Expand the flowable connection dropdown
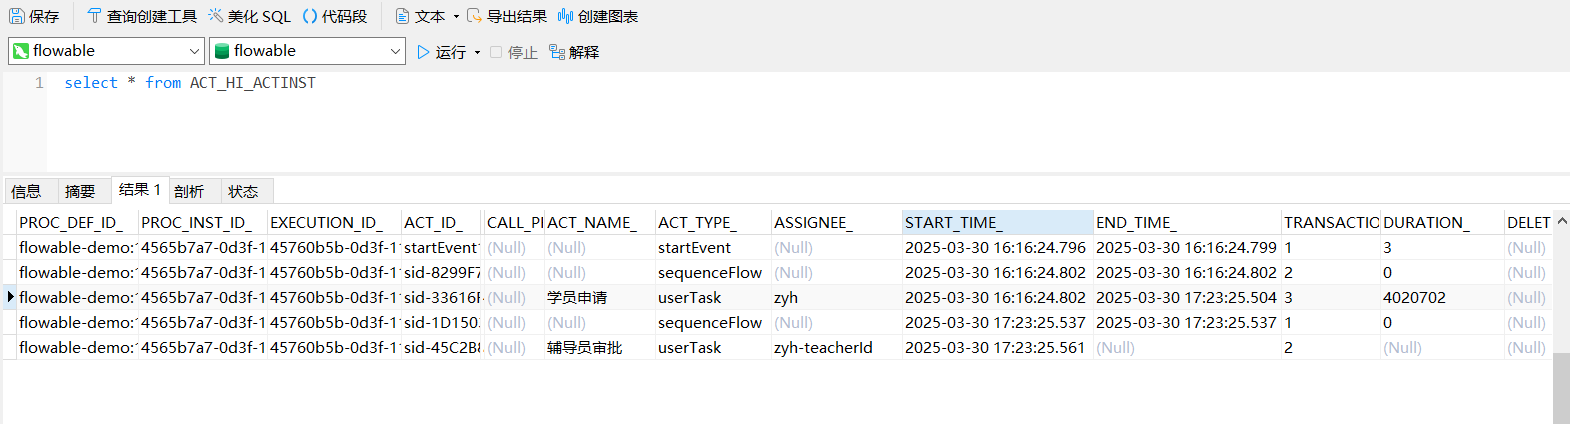The width and height of the screenshot is (1570, 424). pos(194,51)
